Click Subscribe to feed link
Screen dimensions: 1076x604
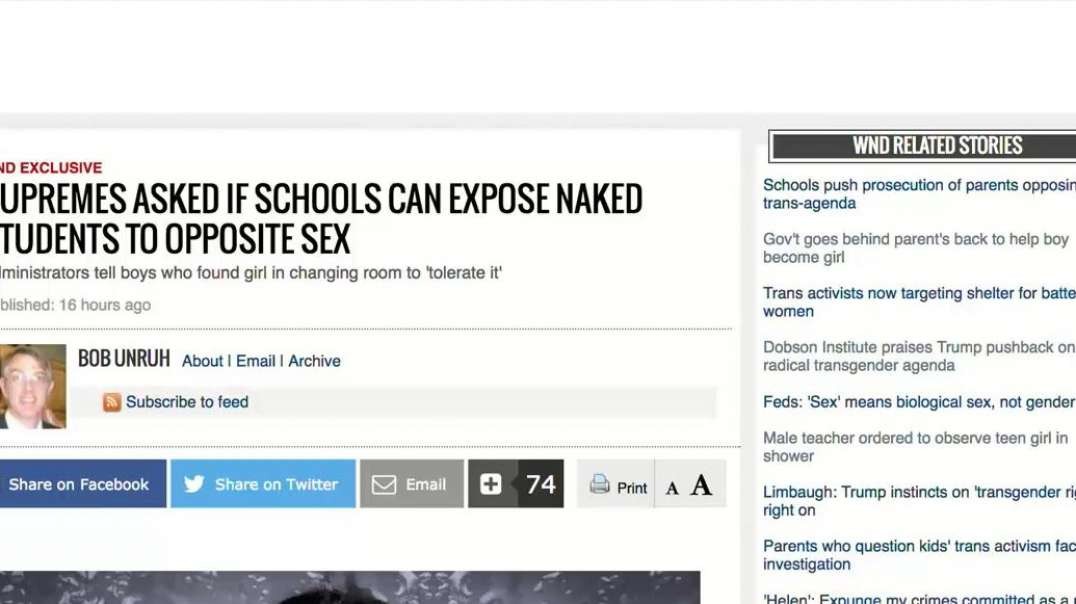[187, 402]
